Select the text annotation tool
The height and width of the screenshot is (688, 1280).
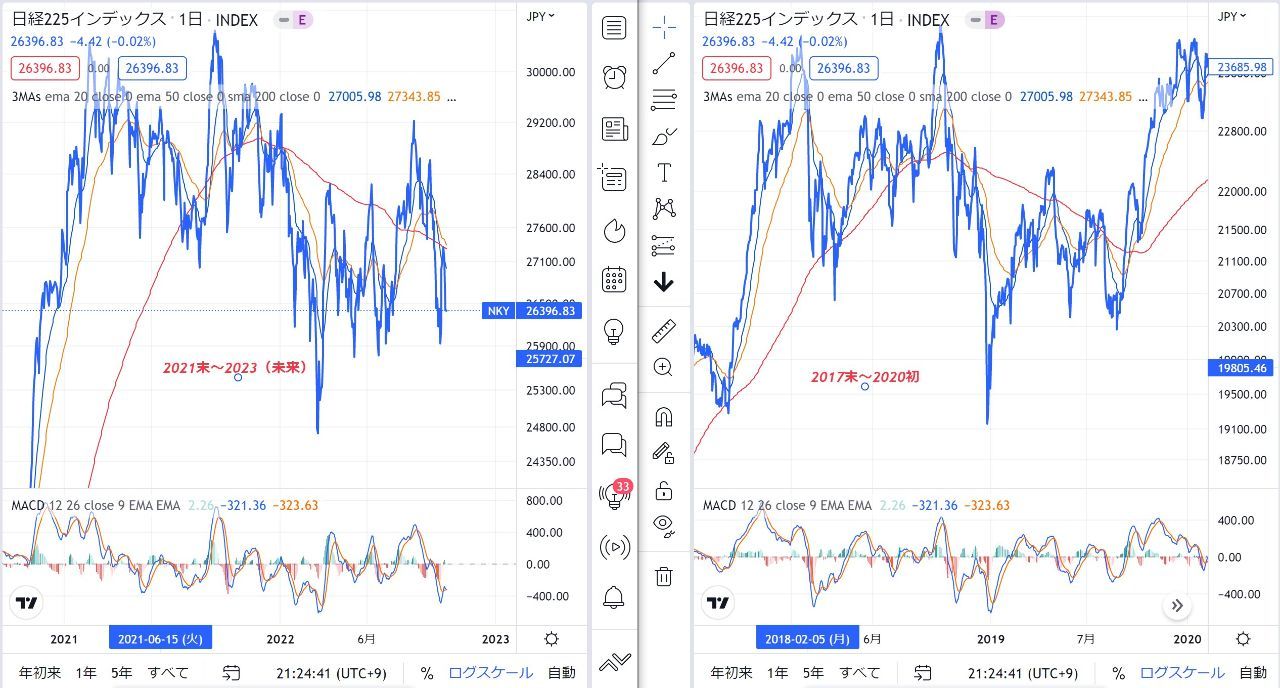tap(663, 173)
